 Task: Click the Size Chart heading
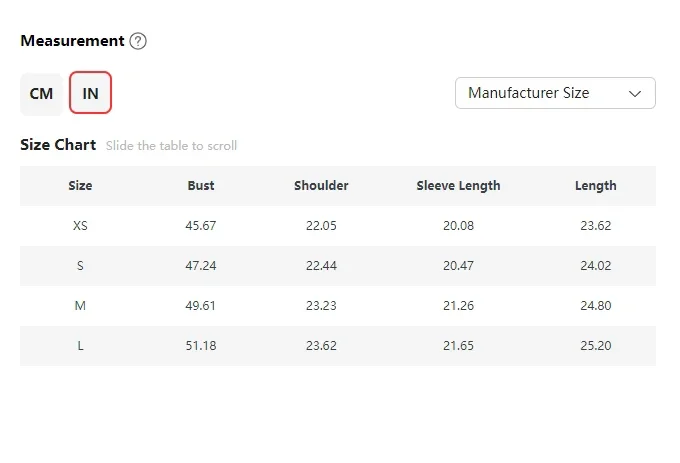click(58, 145)
